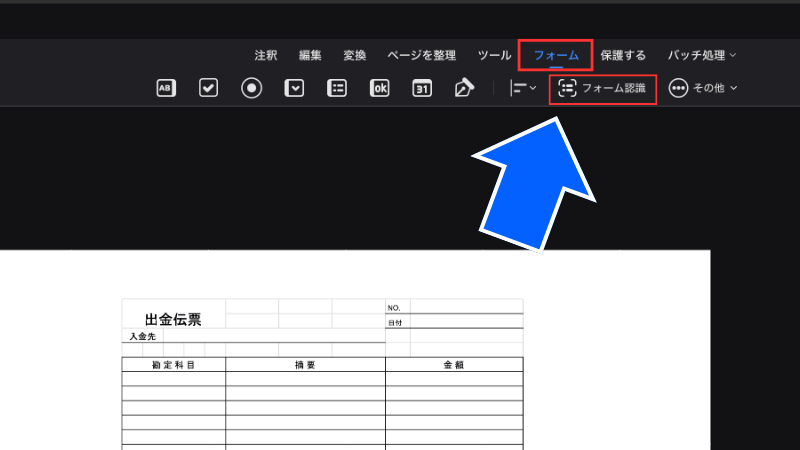Viewport: 800px width, 450px height.
Task: Open the 注釈 tab
Action: (266, 55)
